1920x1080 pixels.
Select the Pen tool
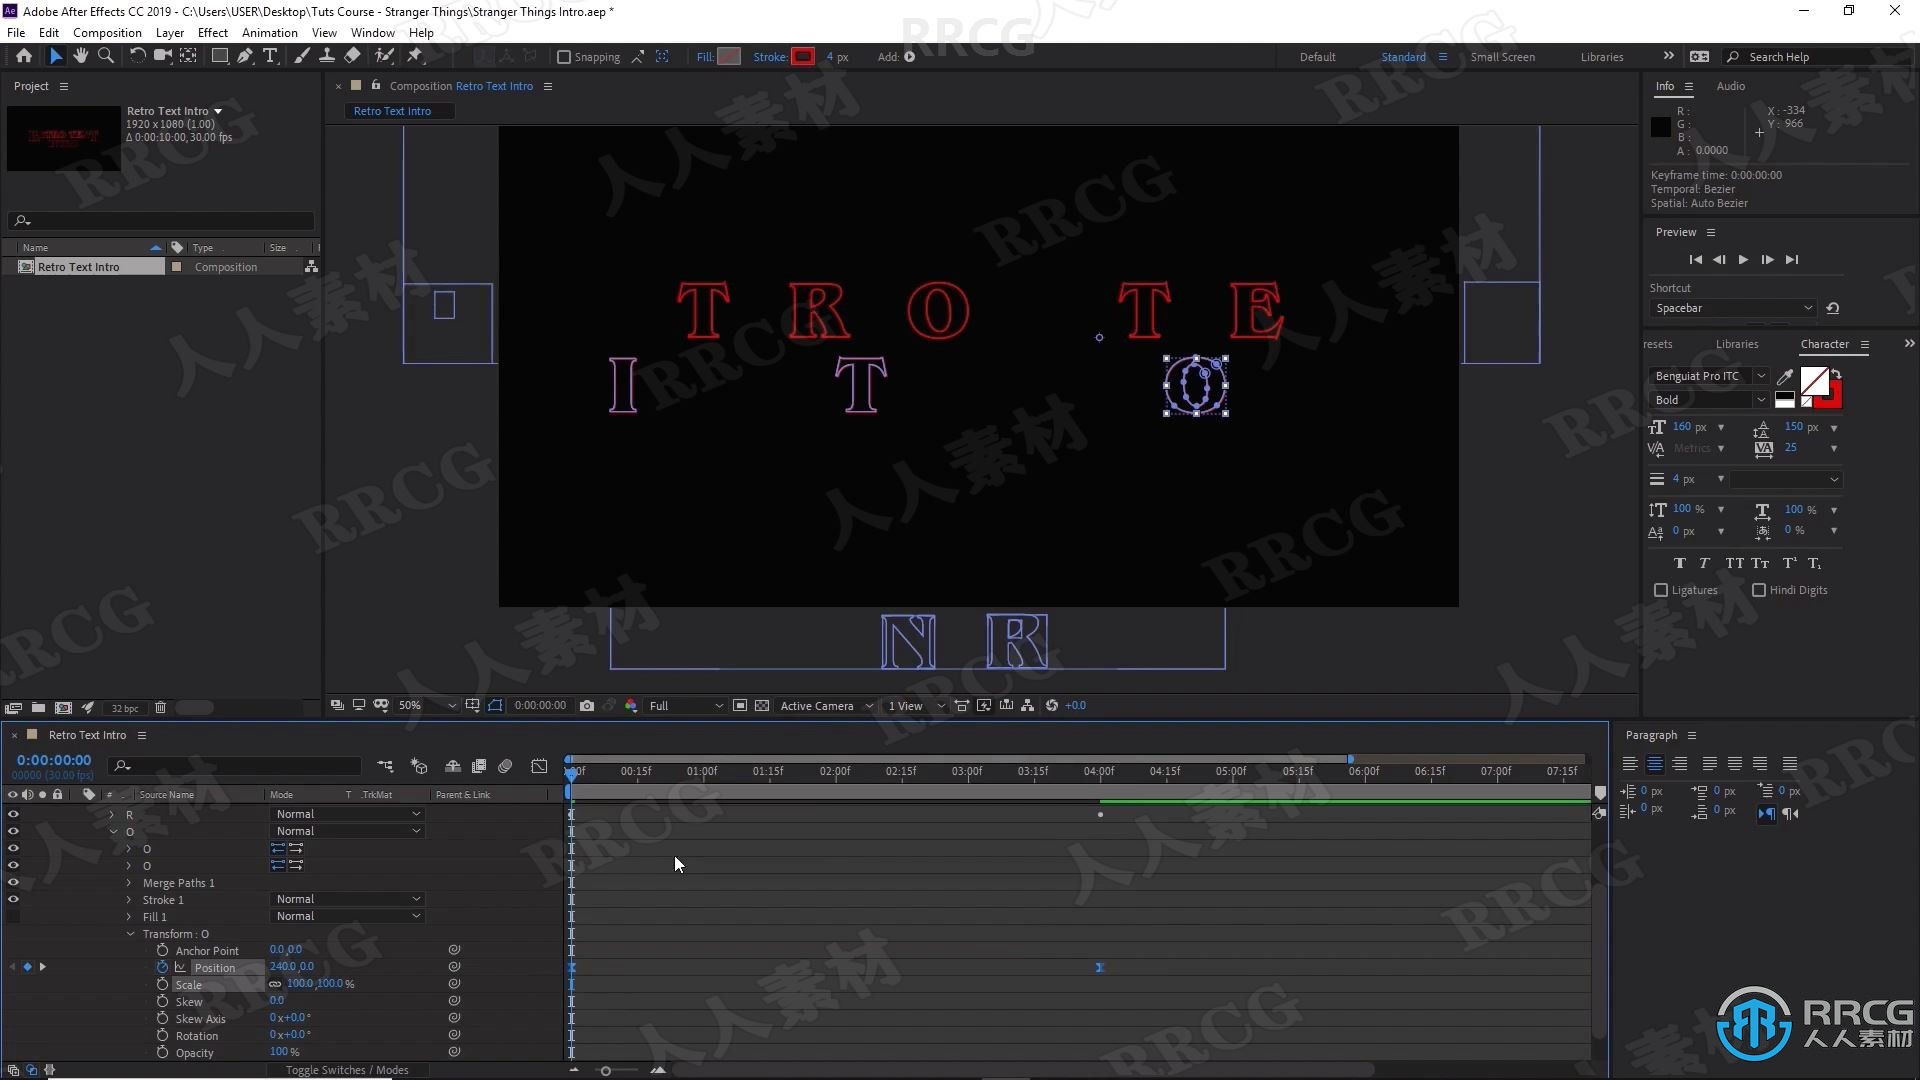click(244, 56)
